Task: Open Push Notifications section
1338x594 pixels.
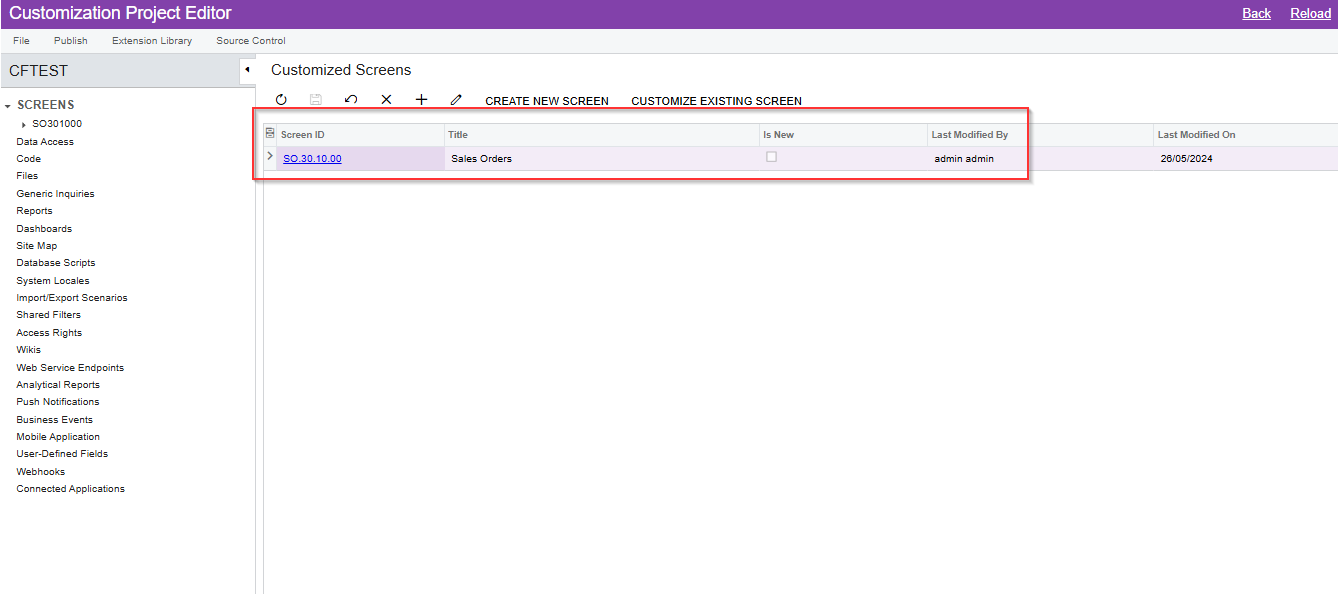Action: 58,402
